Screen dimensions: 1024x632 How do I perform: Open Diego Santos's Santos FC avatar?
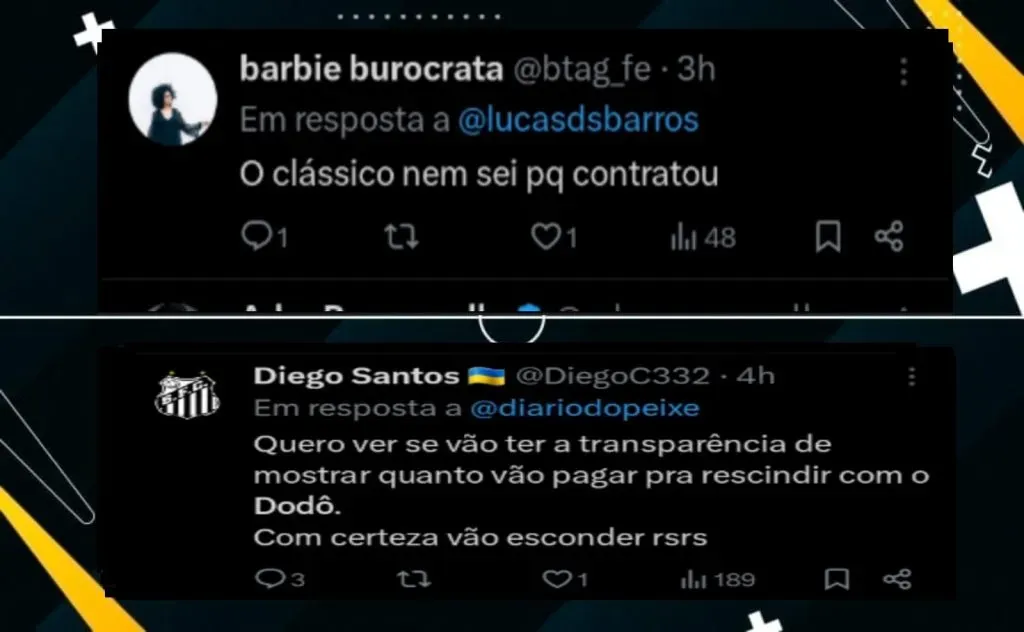pyautogui.click(x=187, y=395)
